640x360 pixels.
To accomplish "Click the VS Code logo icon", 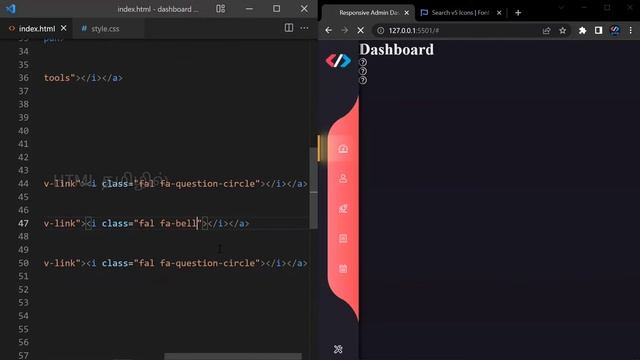I will tap(11, 9).
